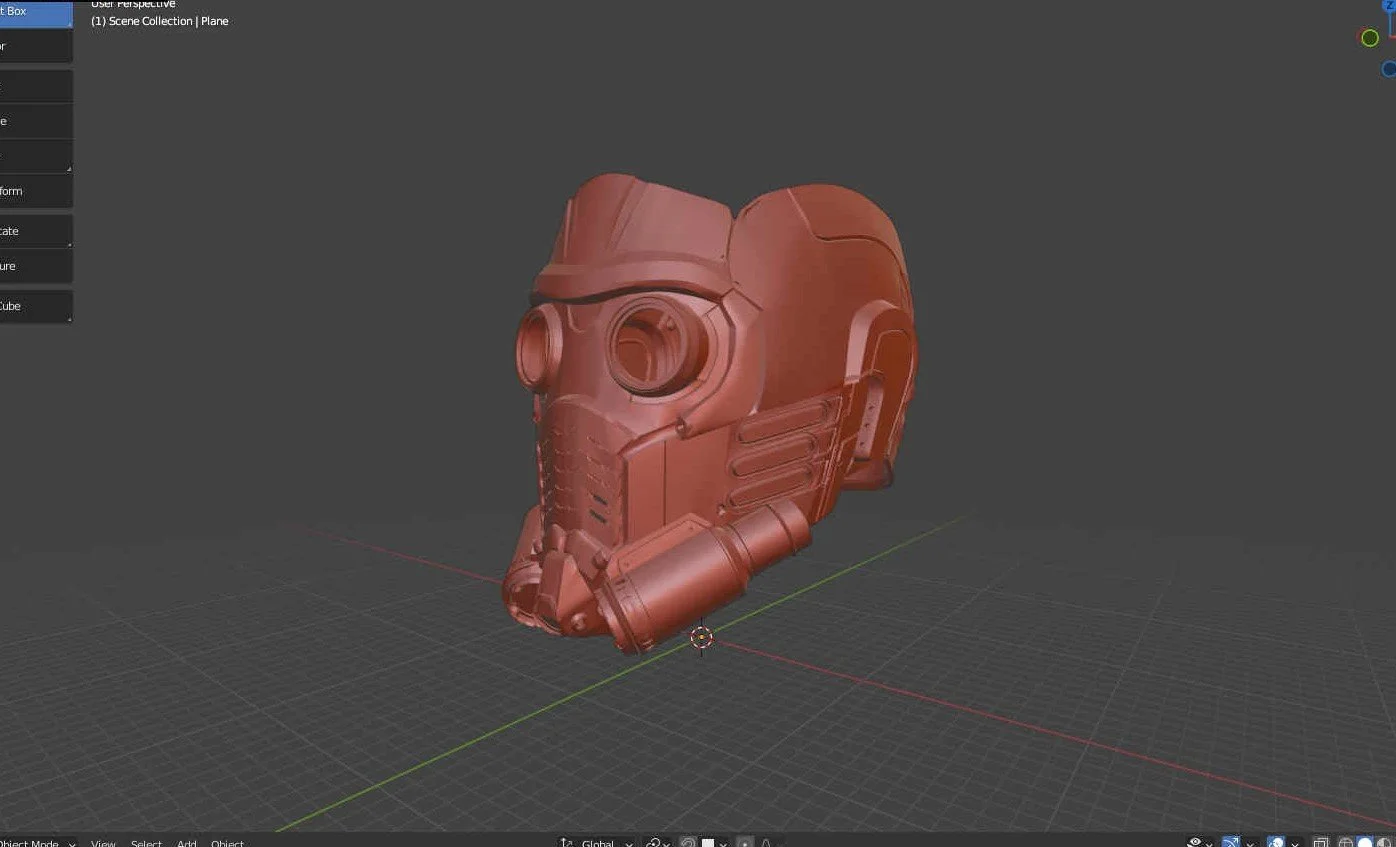The height and width of the screenshot is (847, 1396).
Task: Select the Add Cube tool
Action: click(x=35, y=306)
